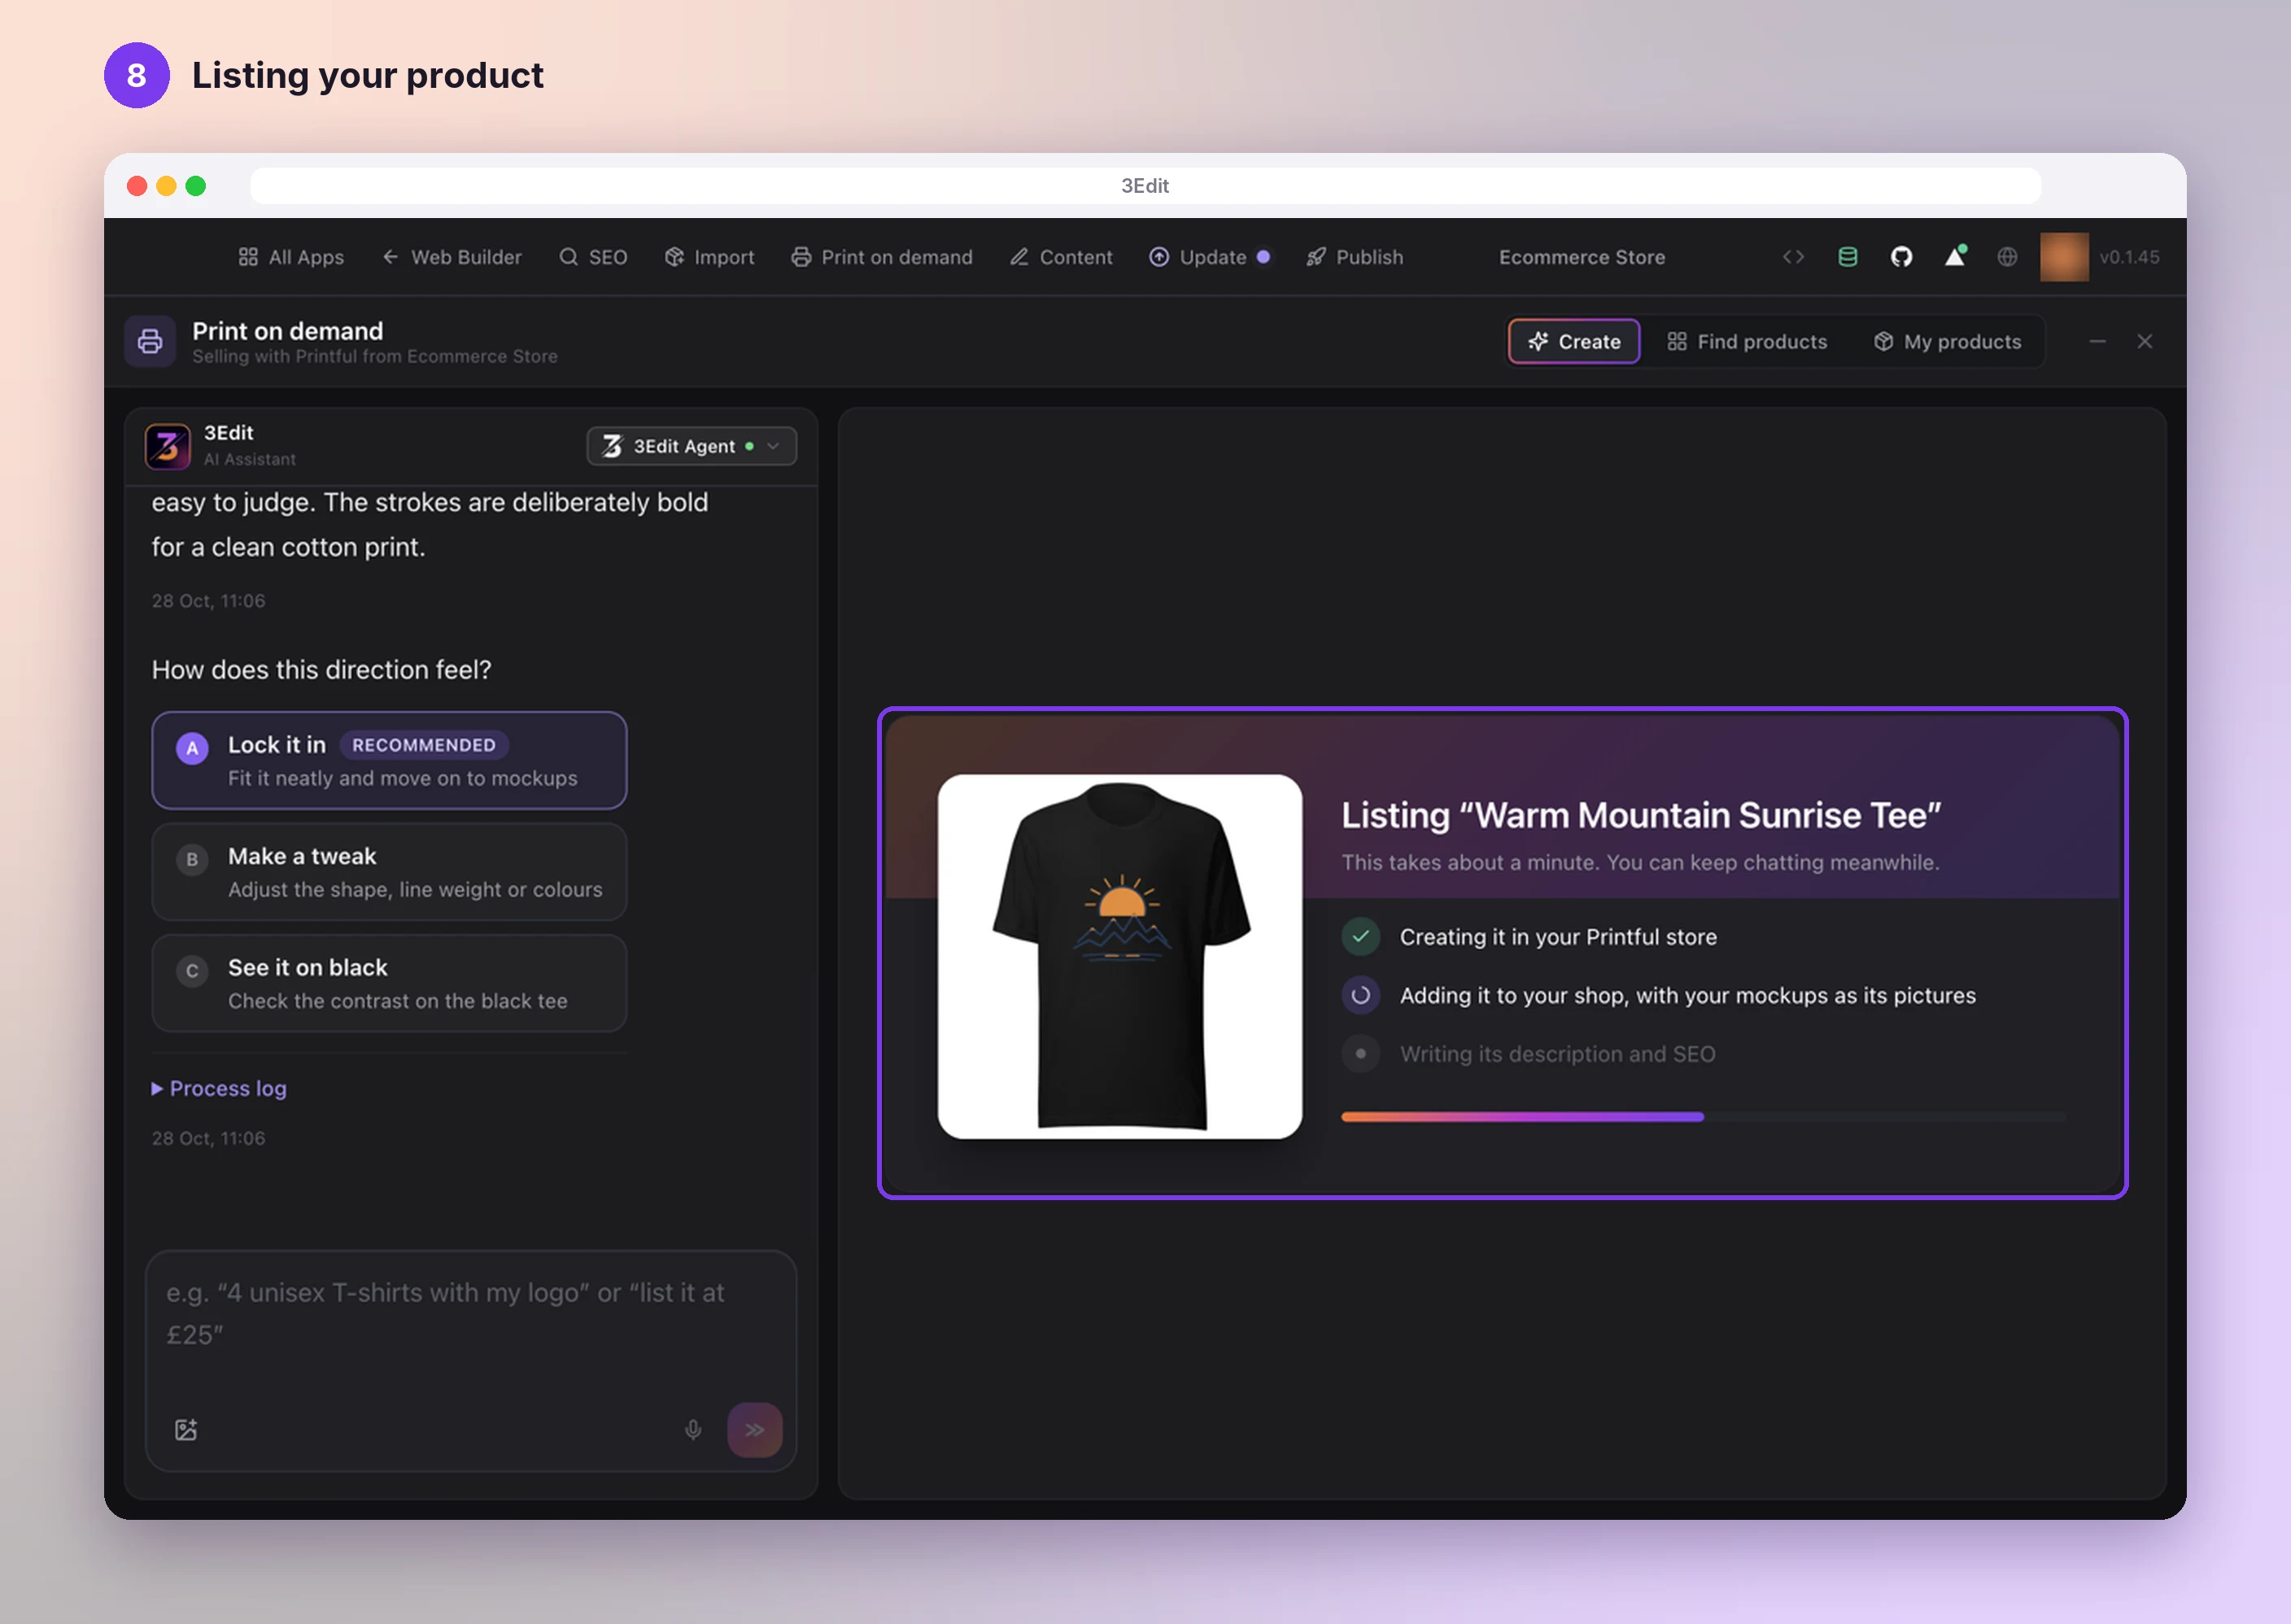Screen dimensions: 2291x1624
Task: Click the My products box icon
Action: [x=1883, y=341]
